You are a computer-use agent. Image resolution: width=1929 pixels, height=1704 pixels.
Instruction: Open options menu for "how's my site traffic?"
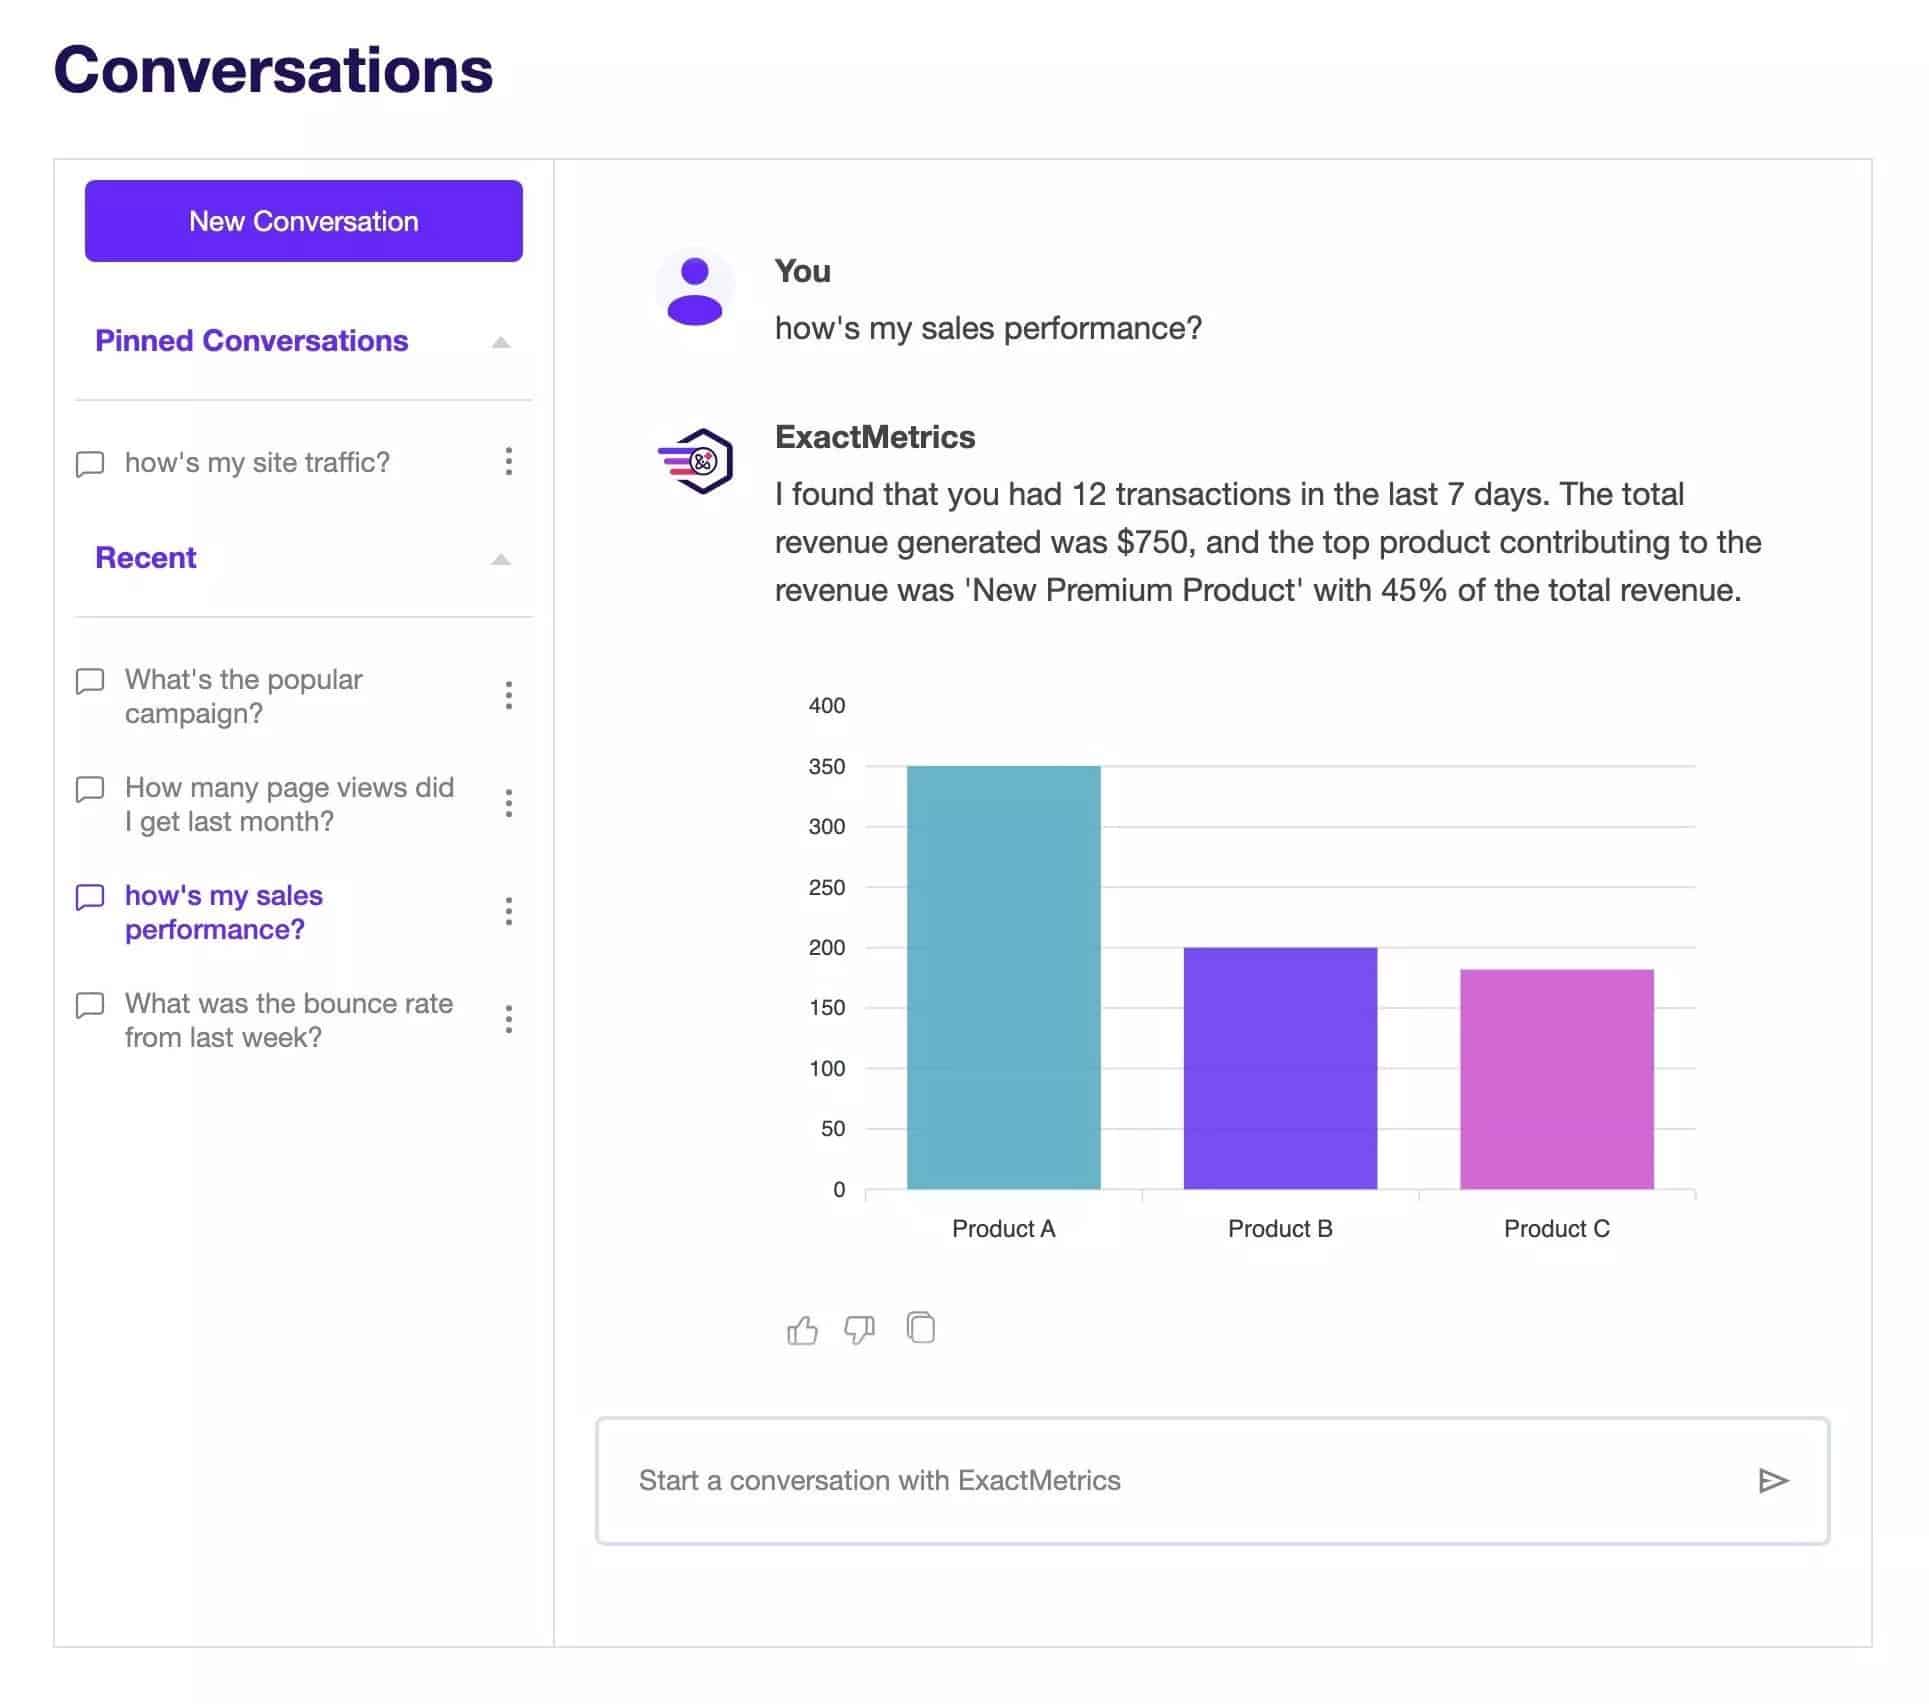(509, 462)
